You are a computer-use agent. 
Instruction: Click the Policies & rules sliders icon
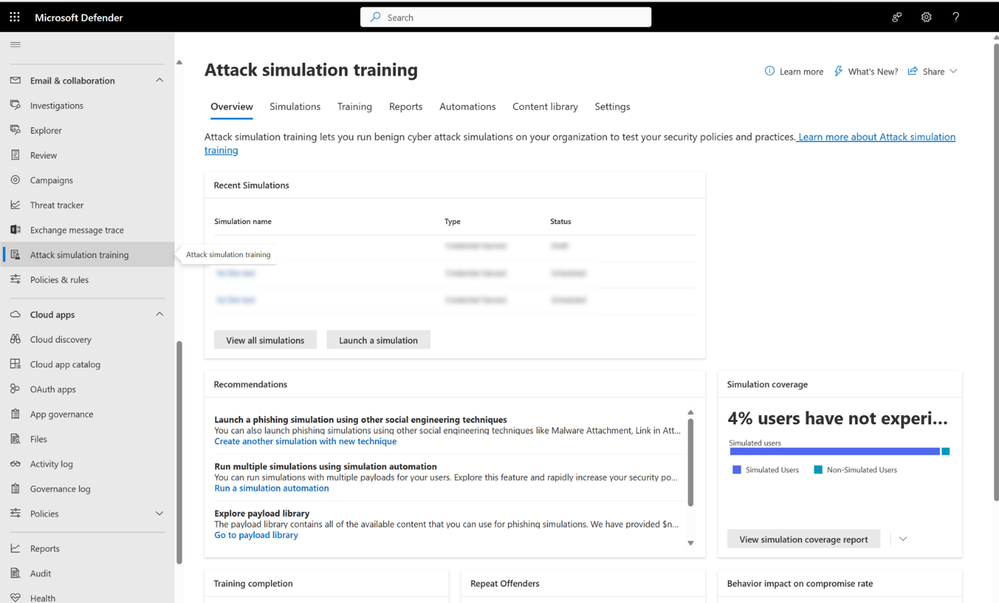pyautogui.click(x=15, y=279)
